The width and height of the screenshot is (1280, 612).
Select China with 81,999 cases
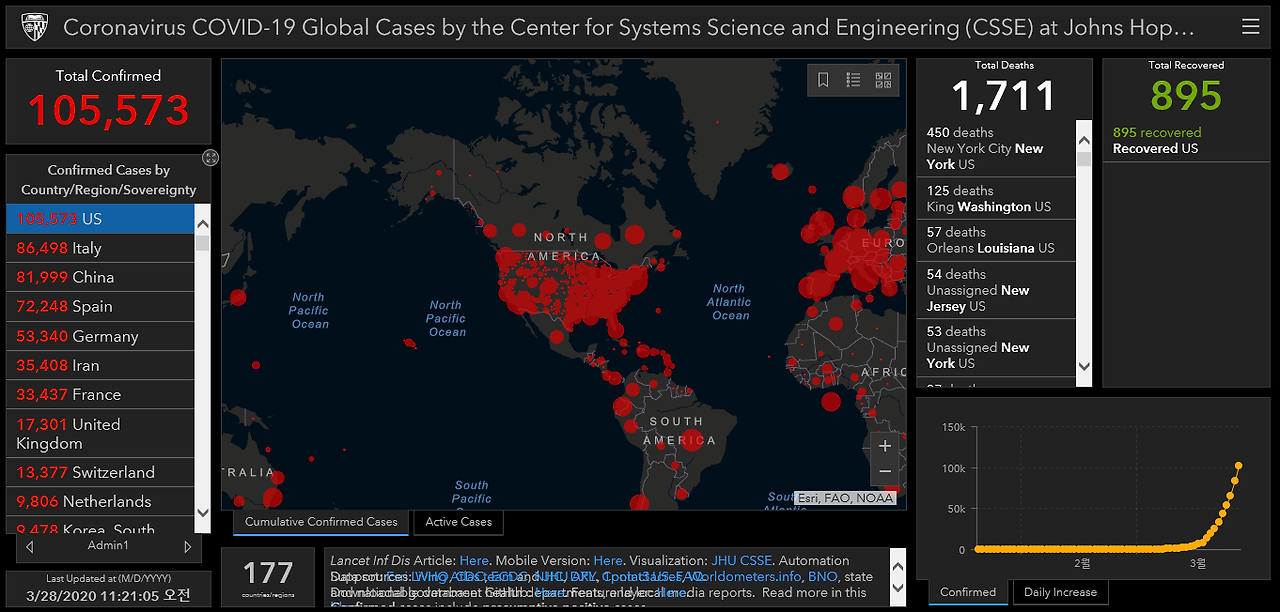coord(100,277)
